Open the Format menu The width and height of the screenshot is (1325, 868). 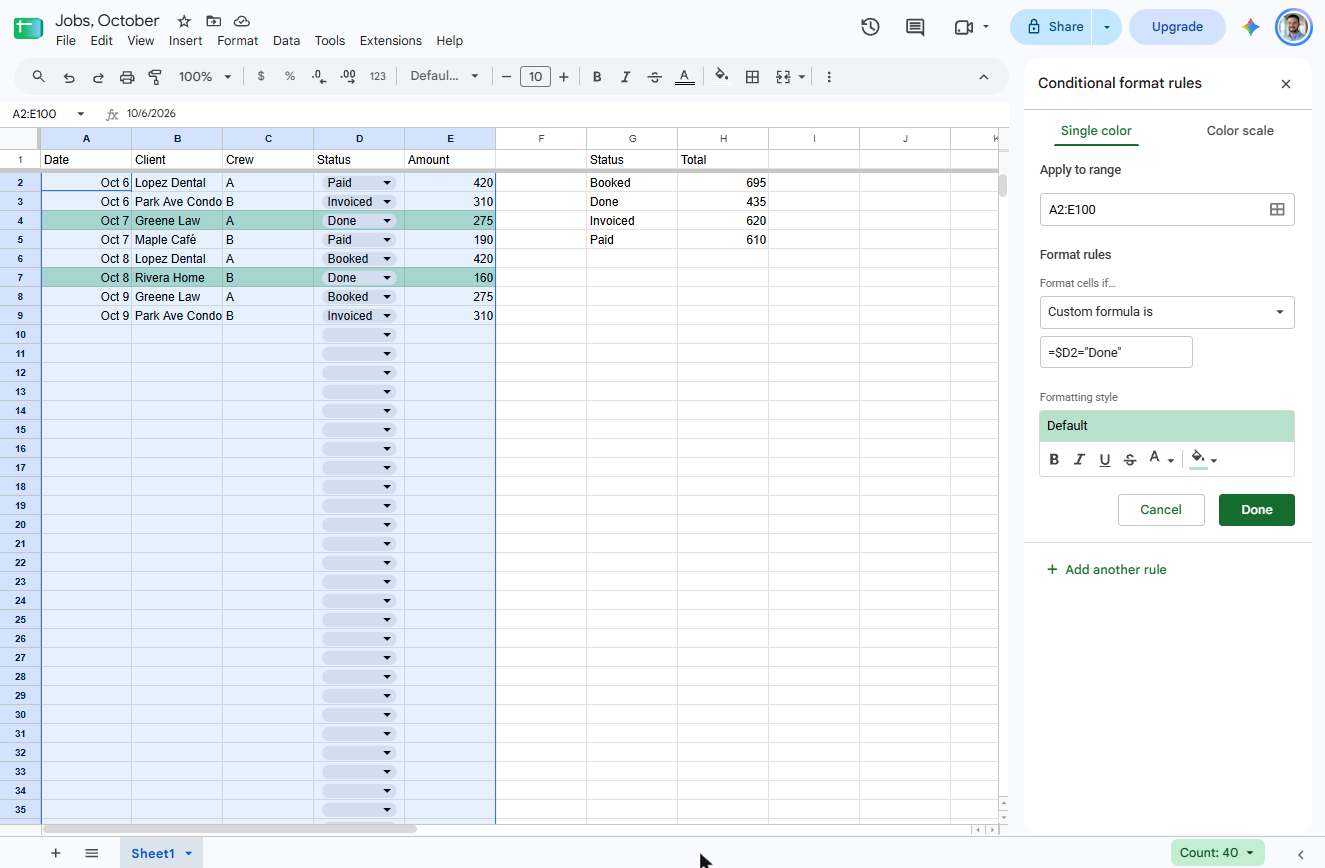click(237, 41)
